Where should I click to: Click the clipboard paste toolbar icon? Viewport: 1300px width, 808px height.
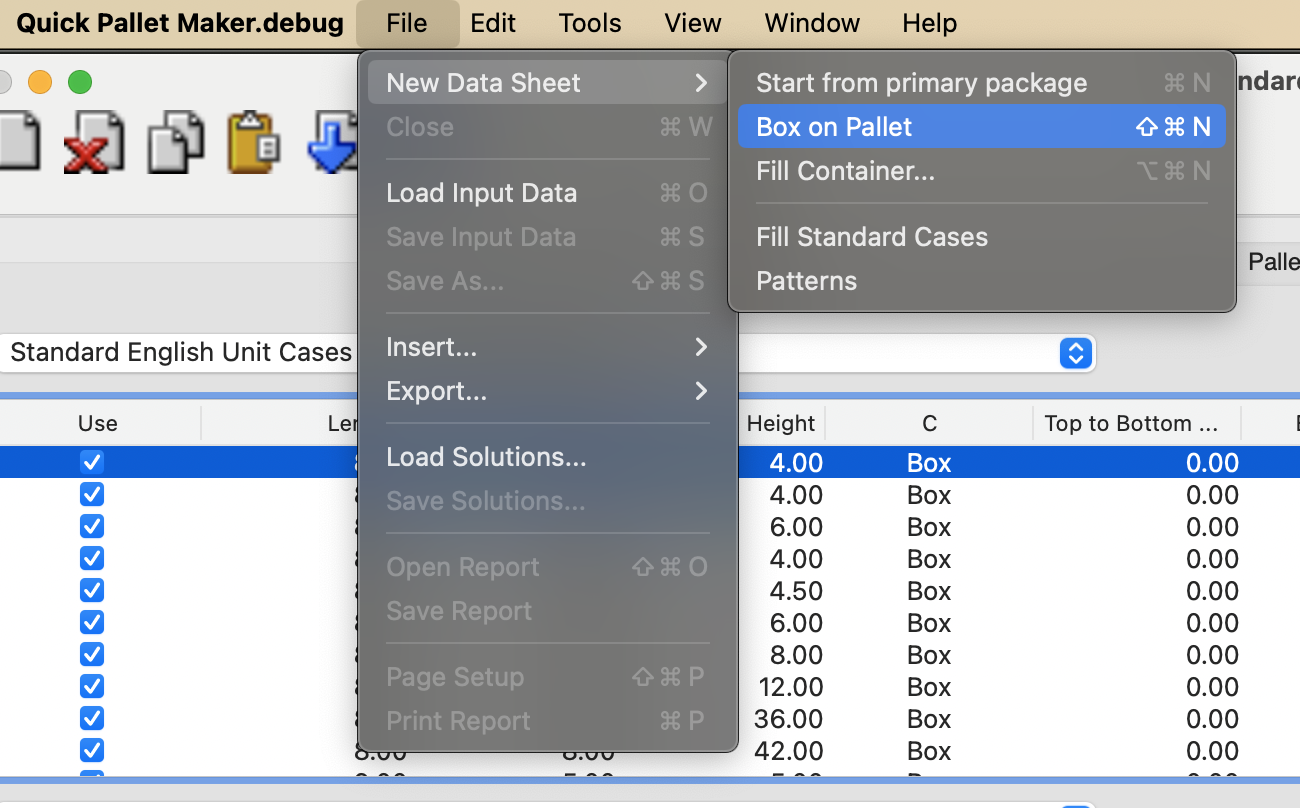coord(256,142)
